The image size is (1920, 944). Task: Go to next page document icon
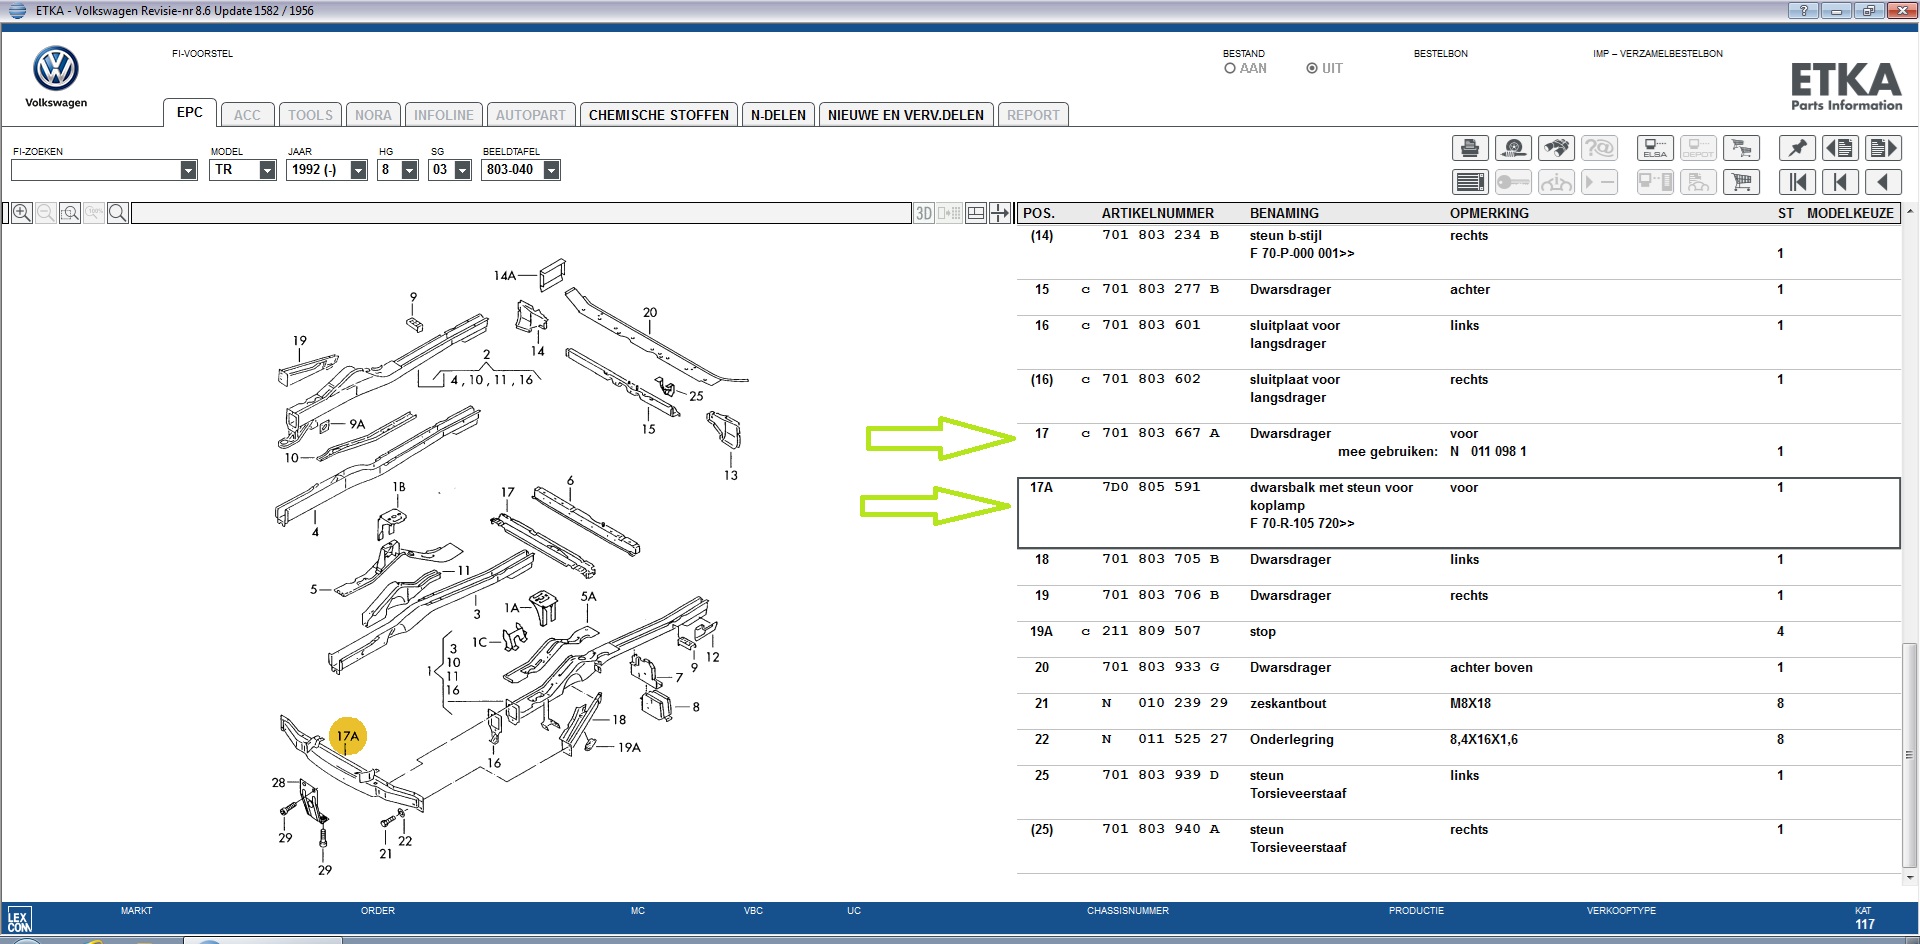click(1883, 149)
